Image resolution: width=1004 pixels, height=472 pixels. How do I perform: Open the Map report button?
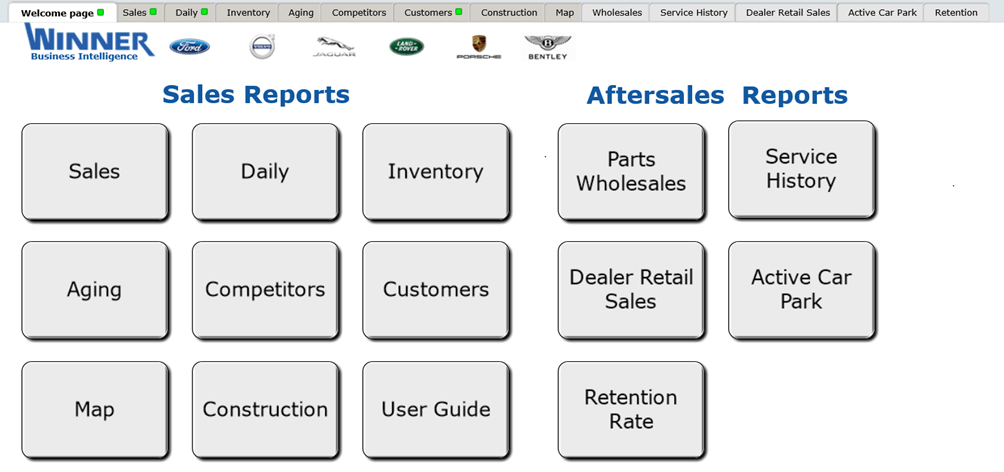[x=94, y=410]
